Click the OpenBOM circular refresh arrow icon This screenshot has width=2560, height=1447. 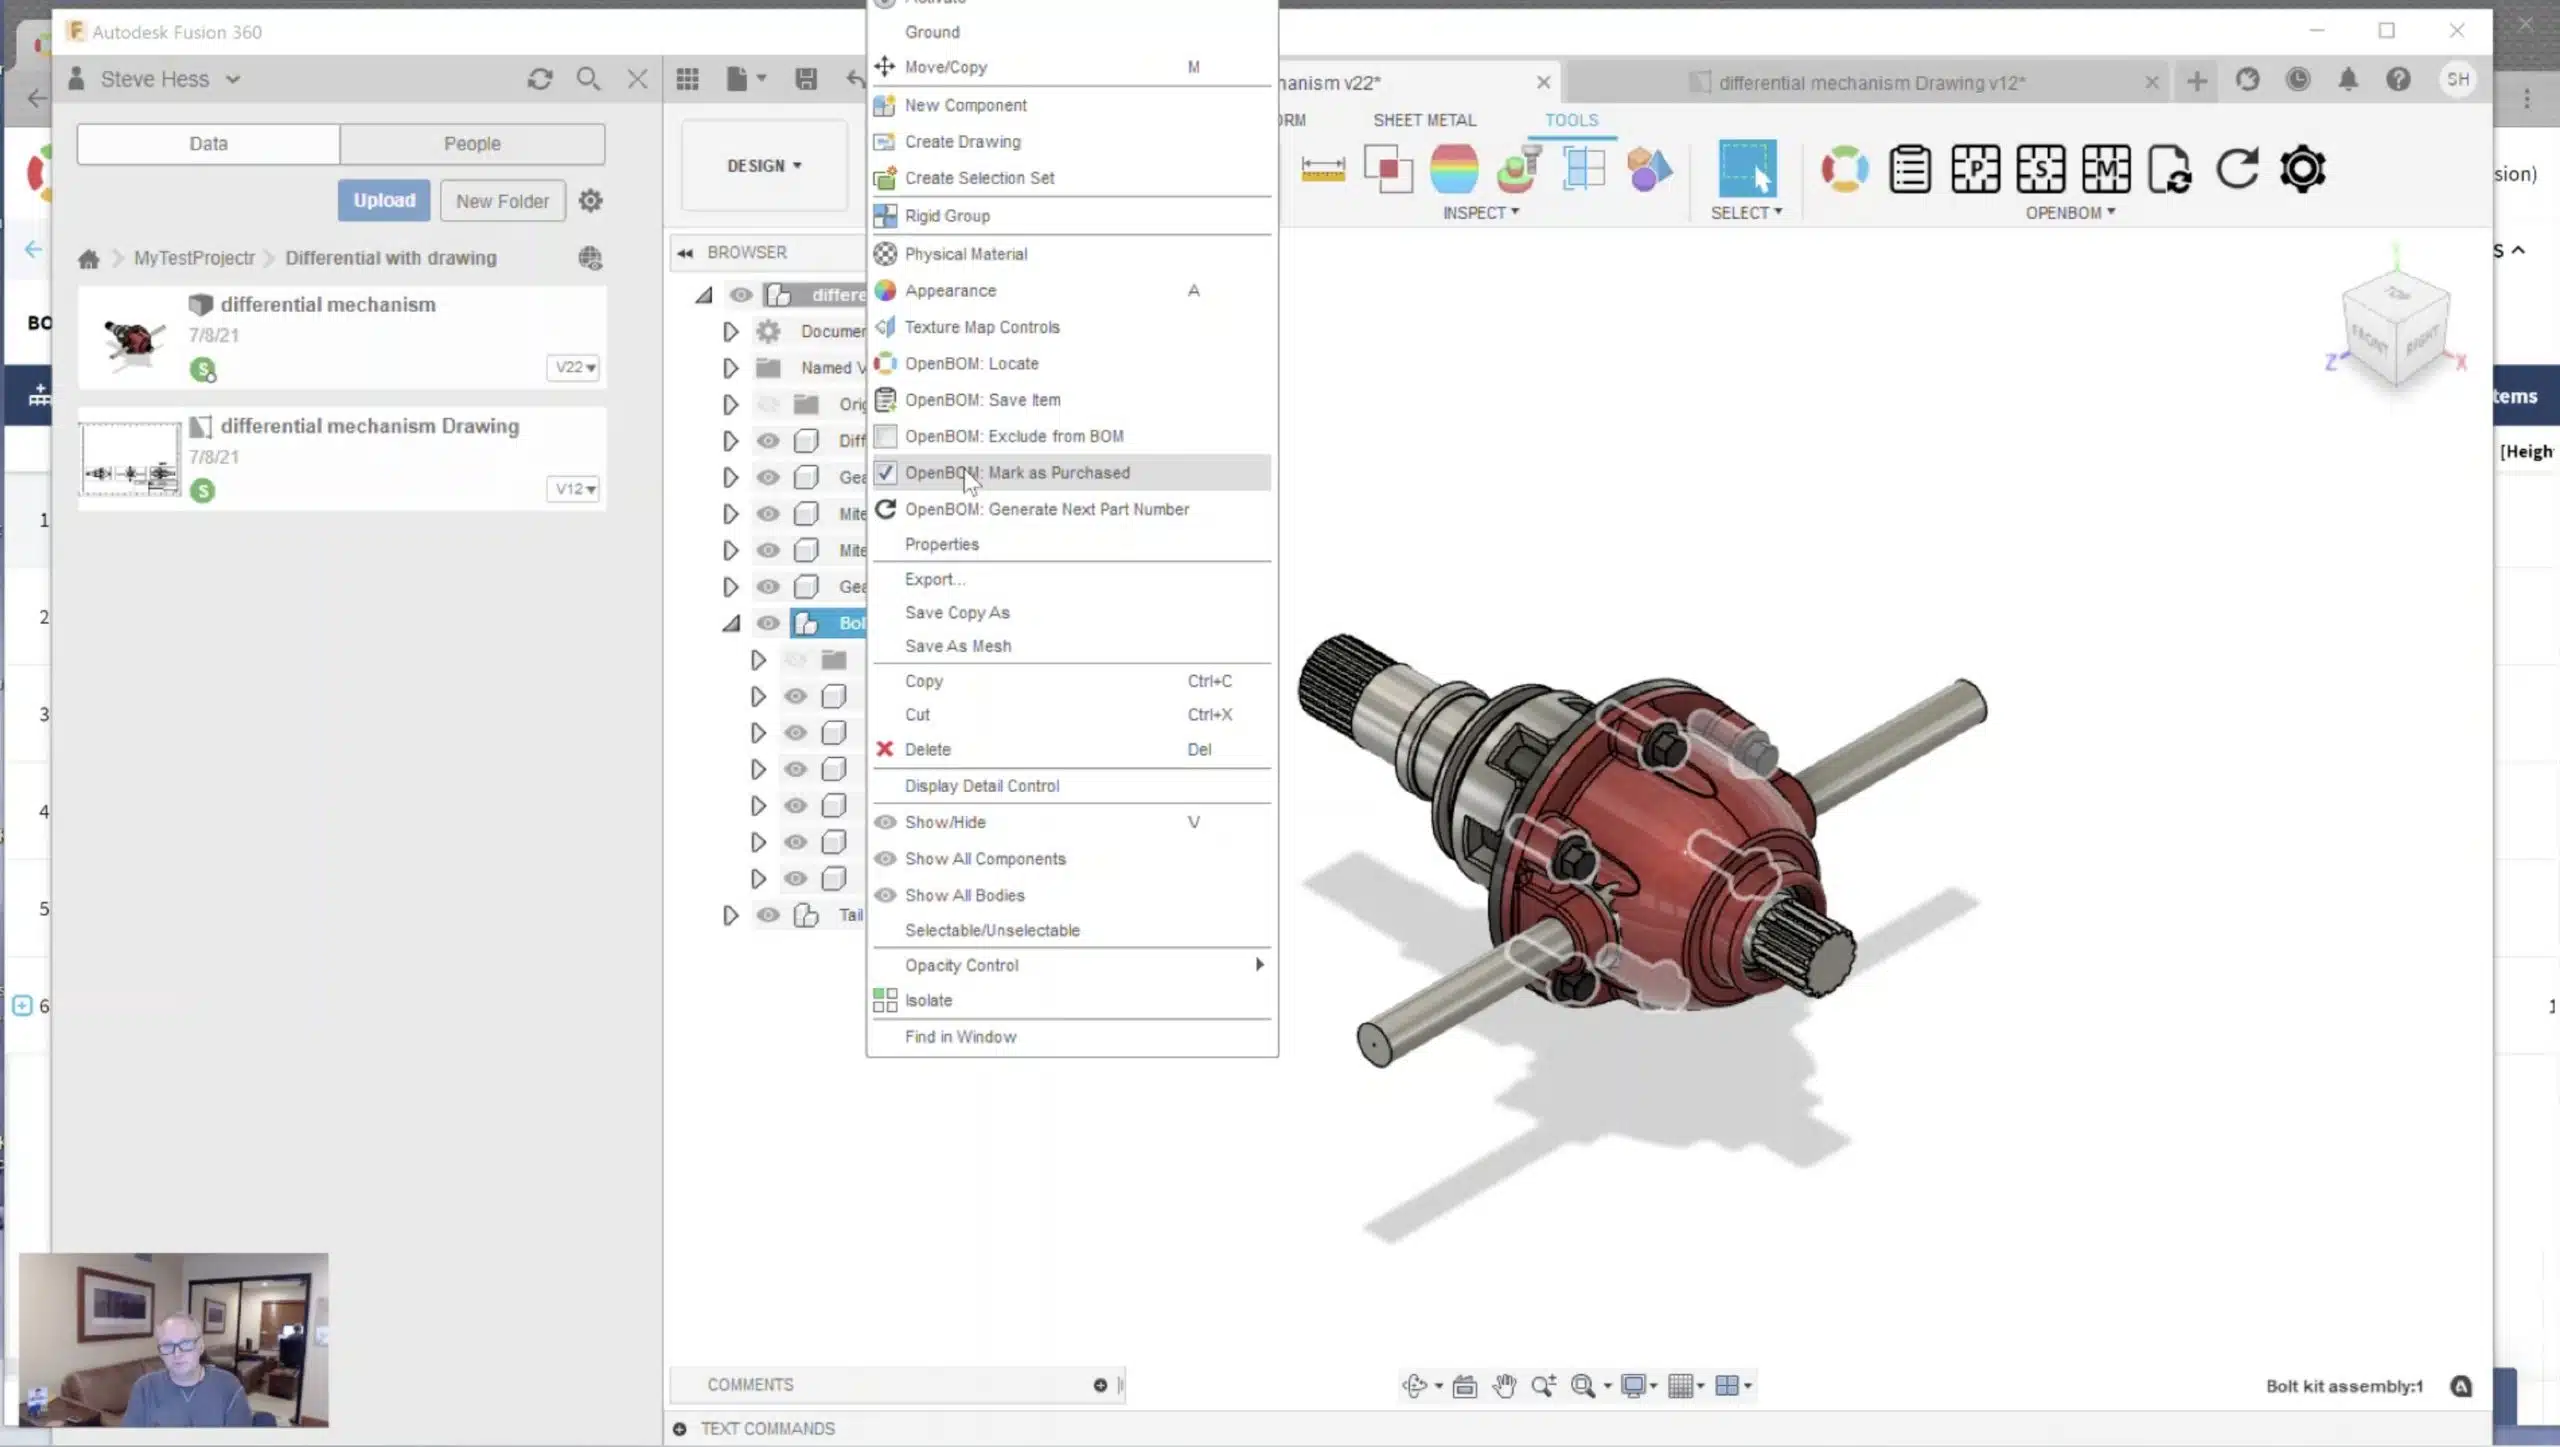tap(2236, 169)
